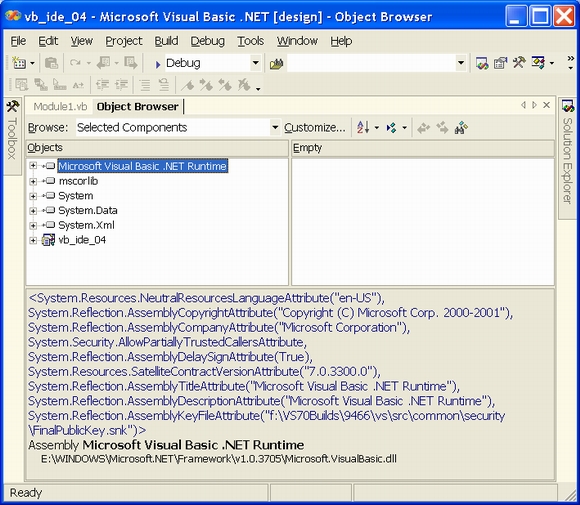
Task: Click the Decrease Indent toolbar icon
Action: tap(102, 85)
